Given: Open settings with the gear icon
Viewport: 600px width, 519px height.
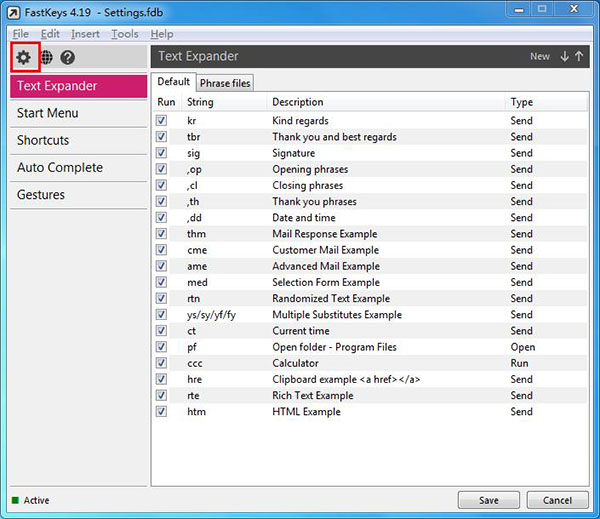Looking at the screenshot, I should 23,58.
